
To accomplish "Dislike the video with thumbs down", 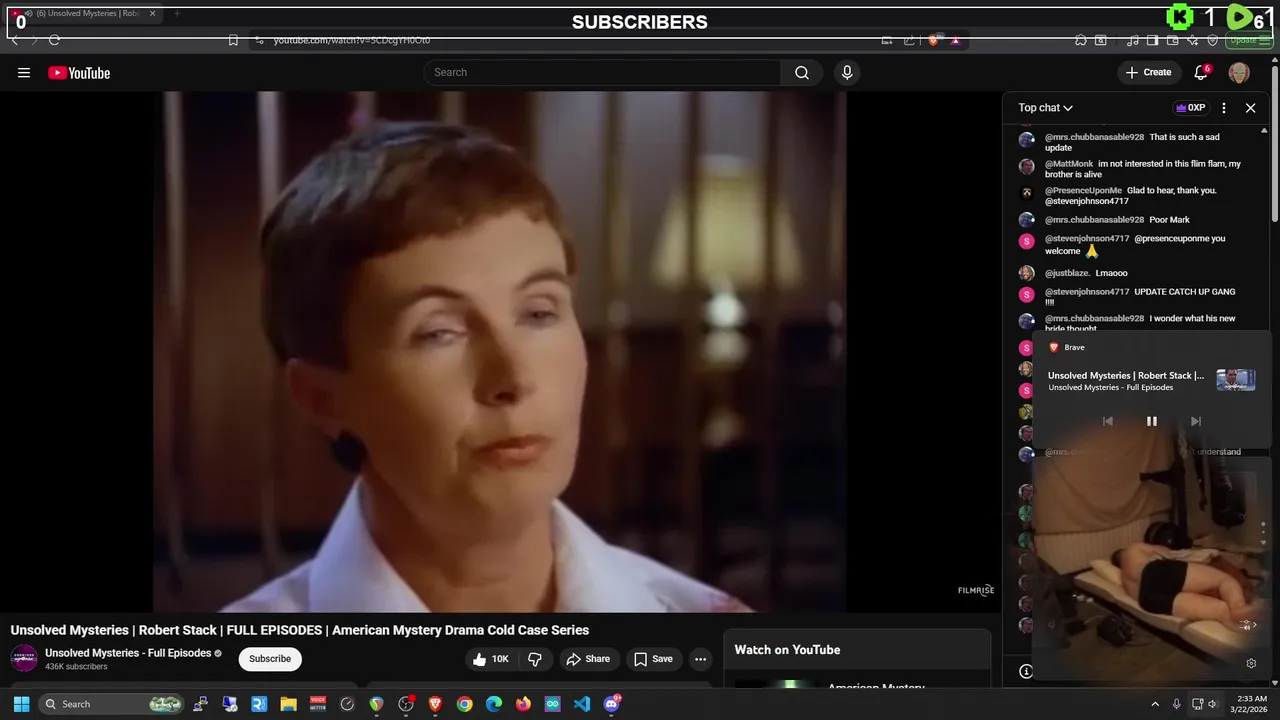I will (535, 659).
